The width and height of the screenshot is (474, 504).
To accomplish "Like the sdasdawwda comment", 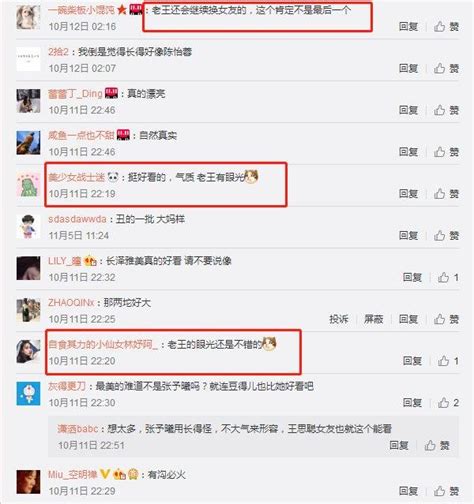I will pos(446,236).
